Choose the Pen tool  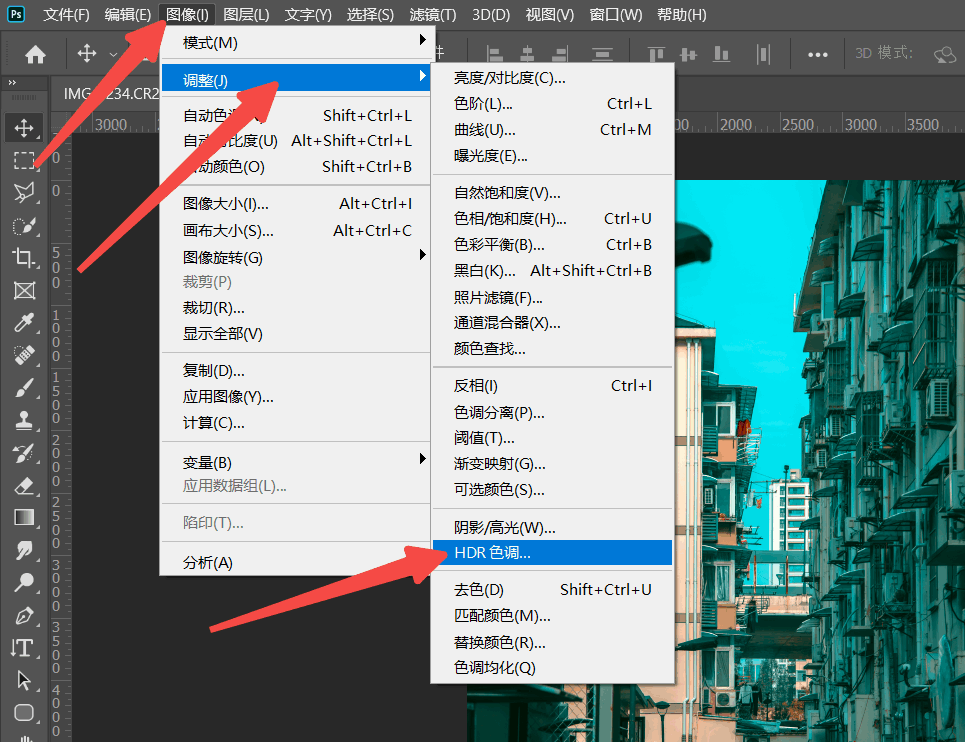(24, 615)
